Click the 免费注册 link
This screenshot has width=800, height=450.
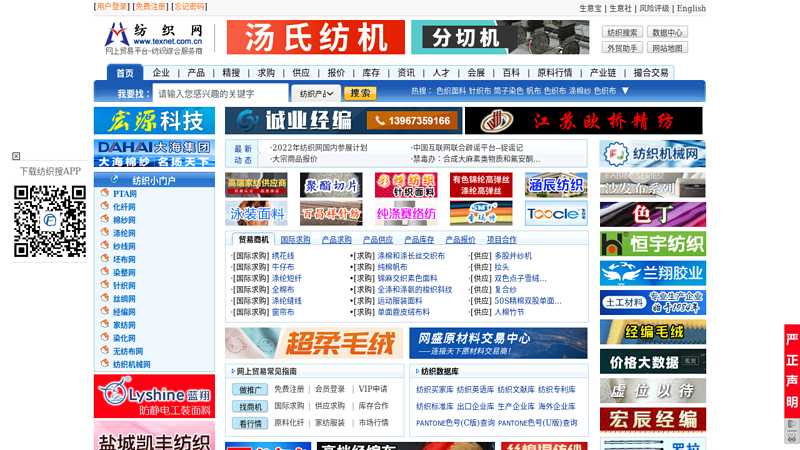(x=151, y=7)
